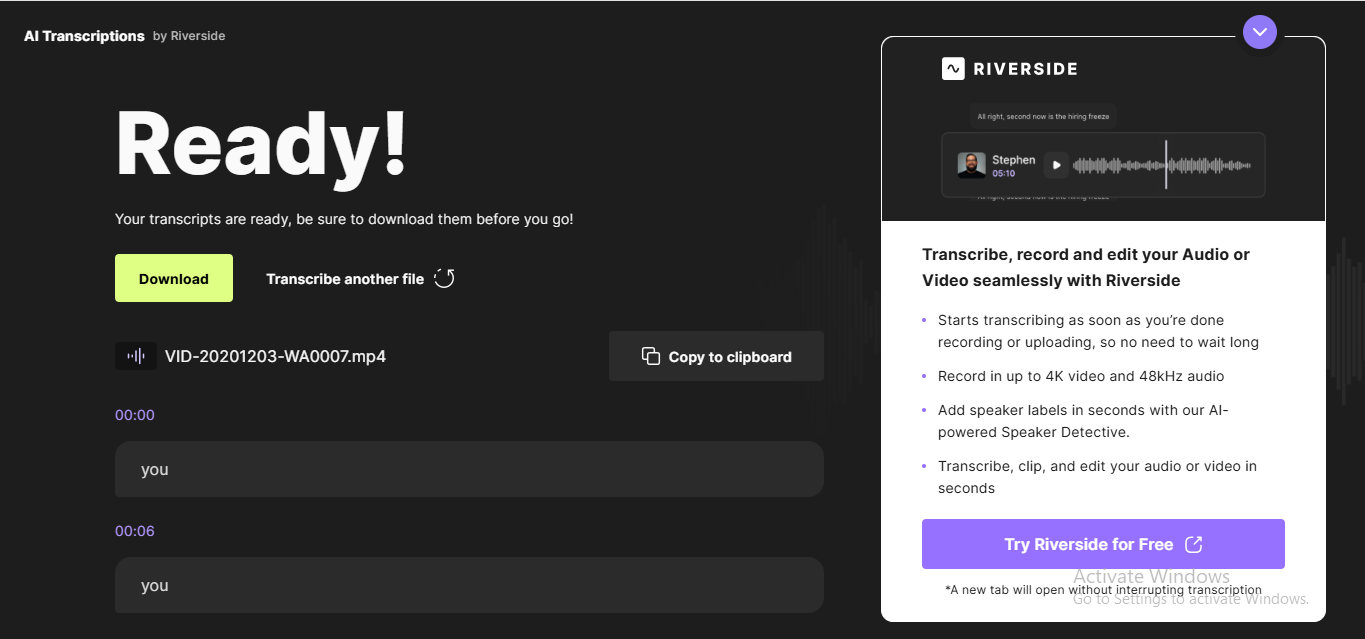This screenshot has height=639, width=1365.
Task: Click the 05:10 duration label
Action: pyautogui.click(x=1003, y=173)
